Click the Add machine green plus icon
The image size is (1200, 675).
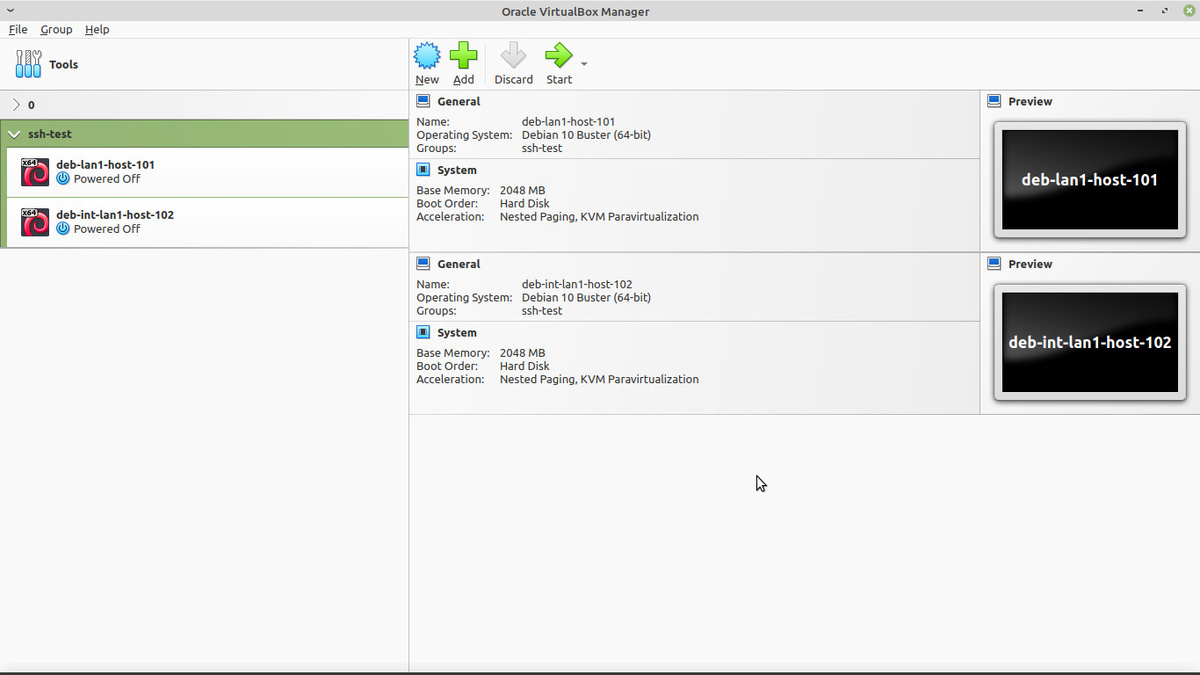(x=463, y=56)
